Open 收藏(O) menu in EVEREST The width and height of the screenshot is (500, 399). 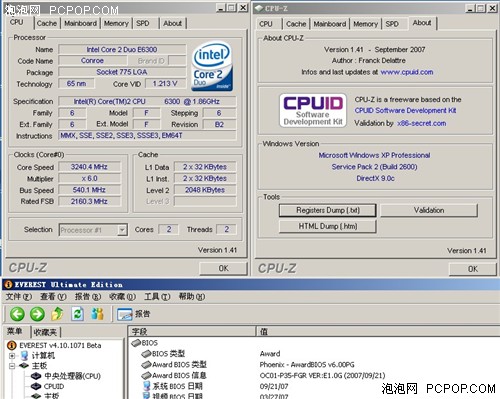pos(122,296)
